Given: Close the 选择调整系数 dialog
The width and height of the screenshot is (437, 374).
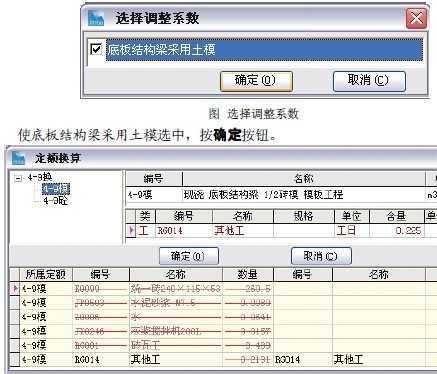Looking at the screenshot, I should (416, 18).
